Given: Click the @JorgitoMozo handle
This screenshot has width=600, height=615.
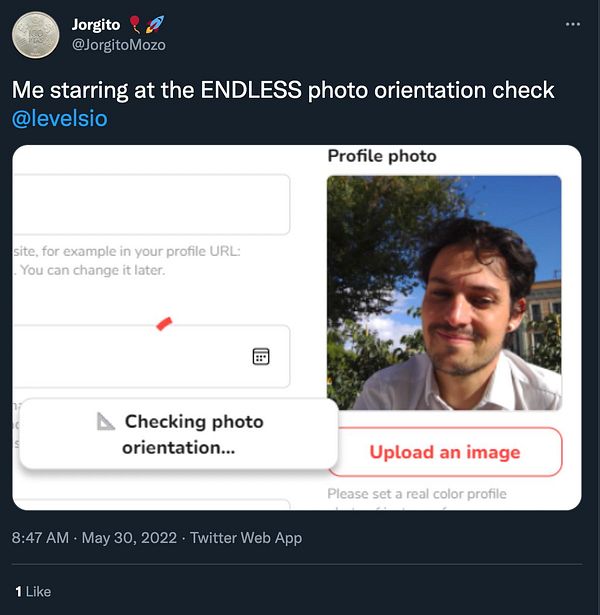Looking at the screenshot, I should point(119,44).
